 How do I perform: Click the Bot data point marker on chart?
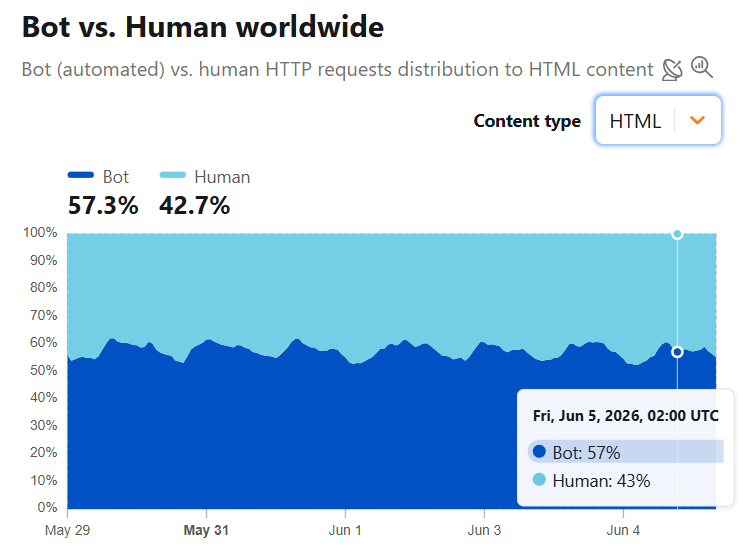pos(677,352)
